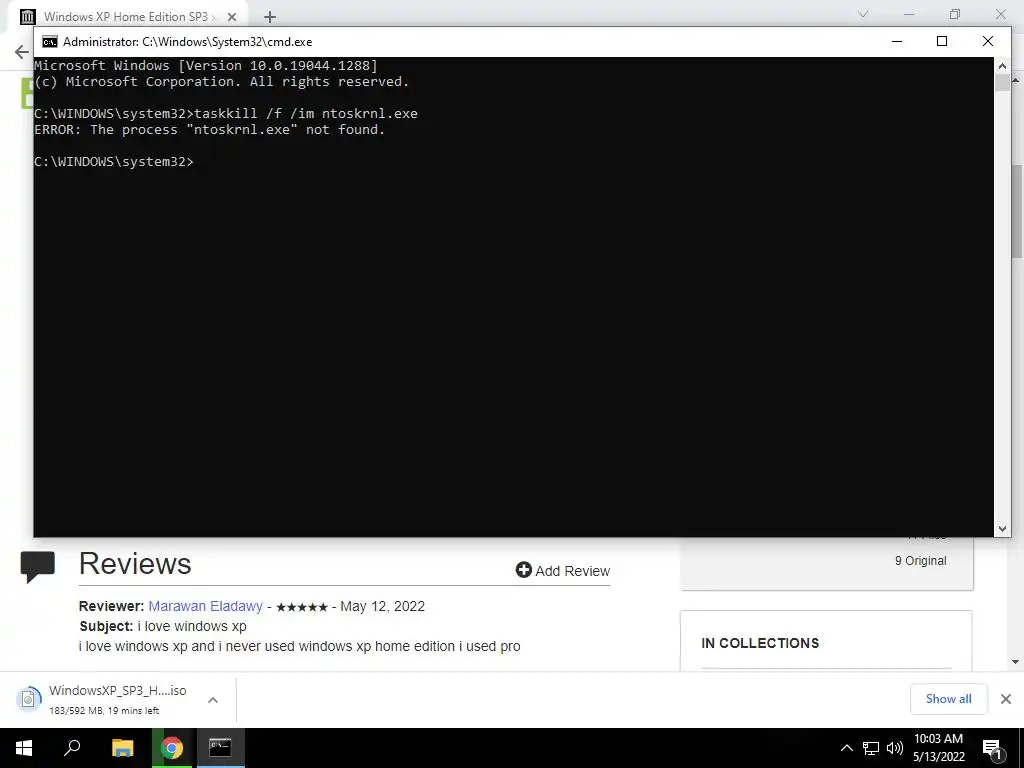Click the Reviews heading

tap(135, 564)
